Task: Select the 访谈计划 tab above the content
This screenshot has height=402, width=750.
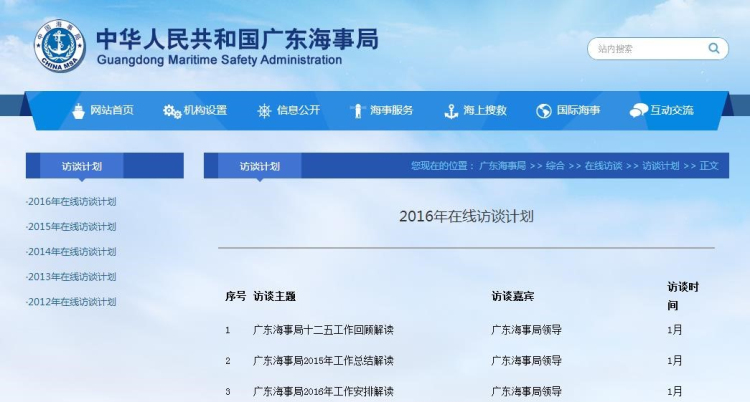Action: 259,166
